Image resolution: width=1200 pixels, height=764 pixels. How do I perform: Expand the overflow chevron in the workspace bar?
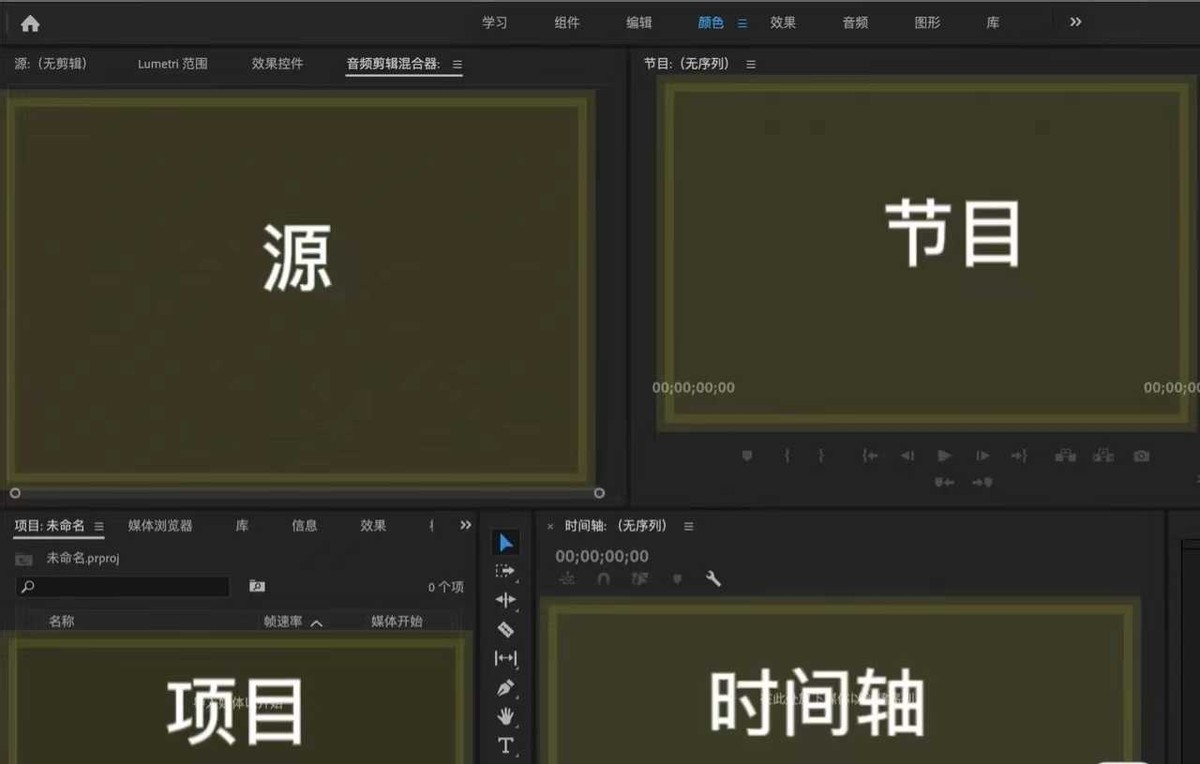(x=1075, y=22)
